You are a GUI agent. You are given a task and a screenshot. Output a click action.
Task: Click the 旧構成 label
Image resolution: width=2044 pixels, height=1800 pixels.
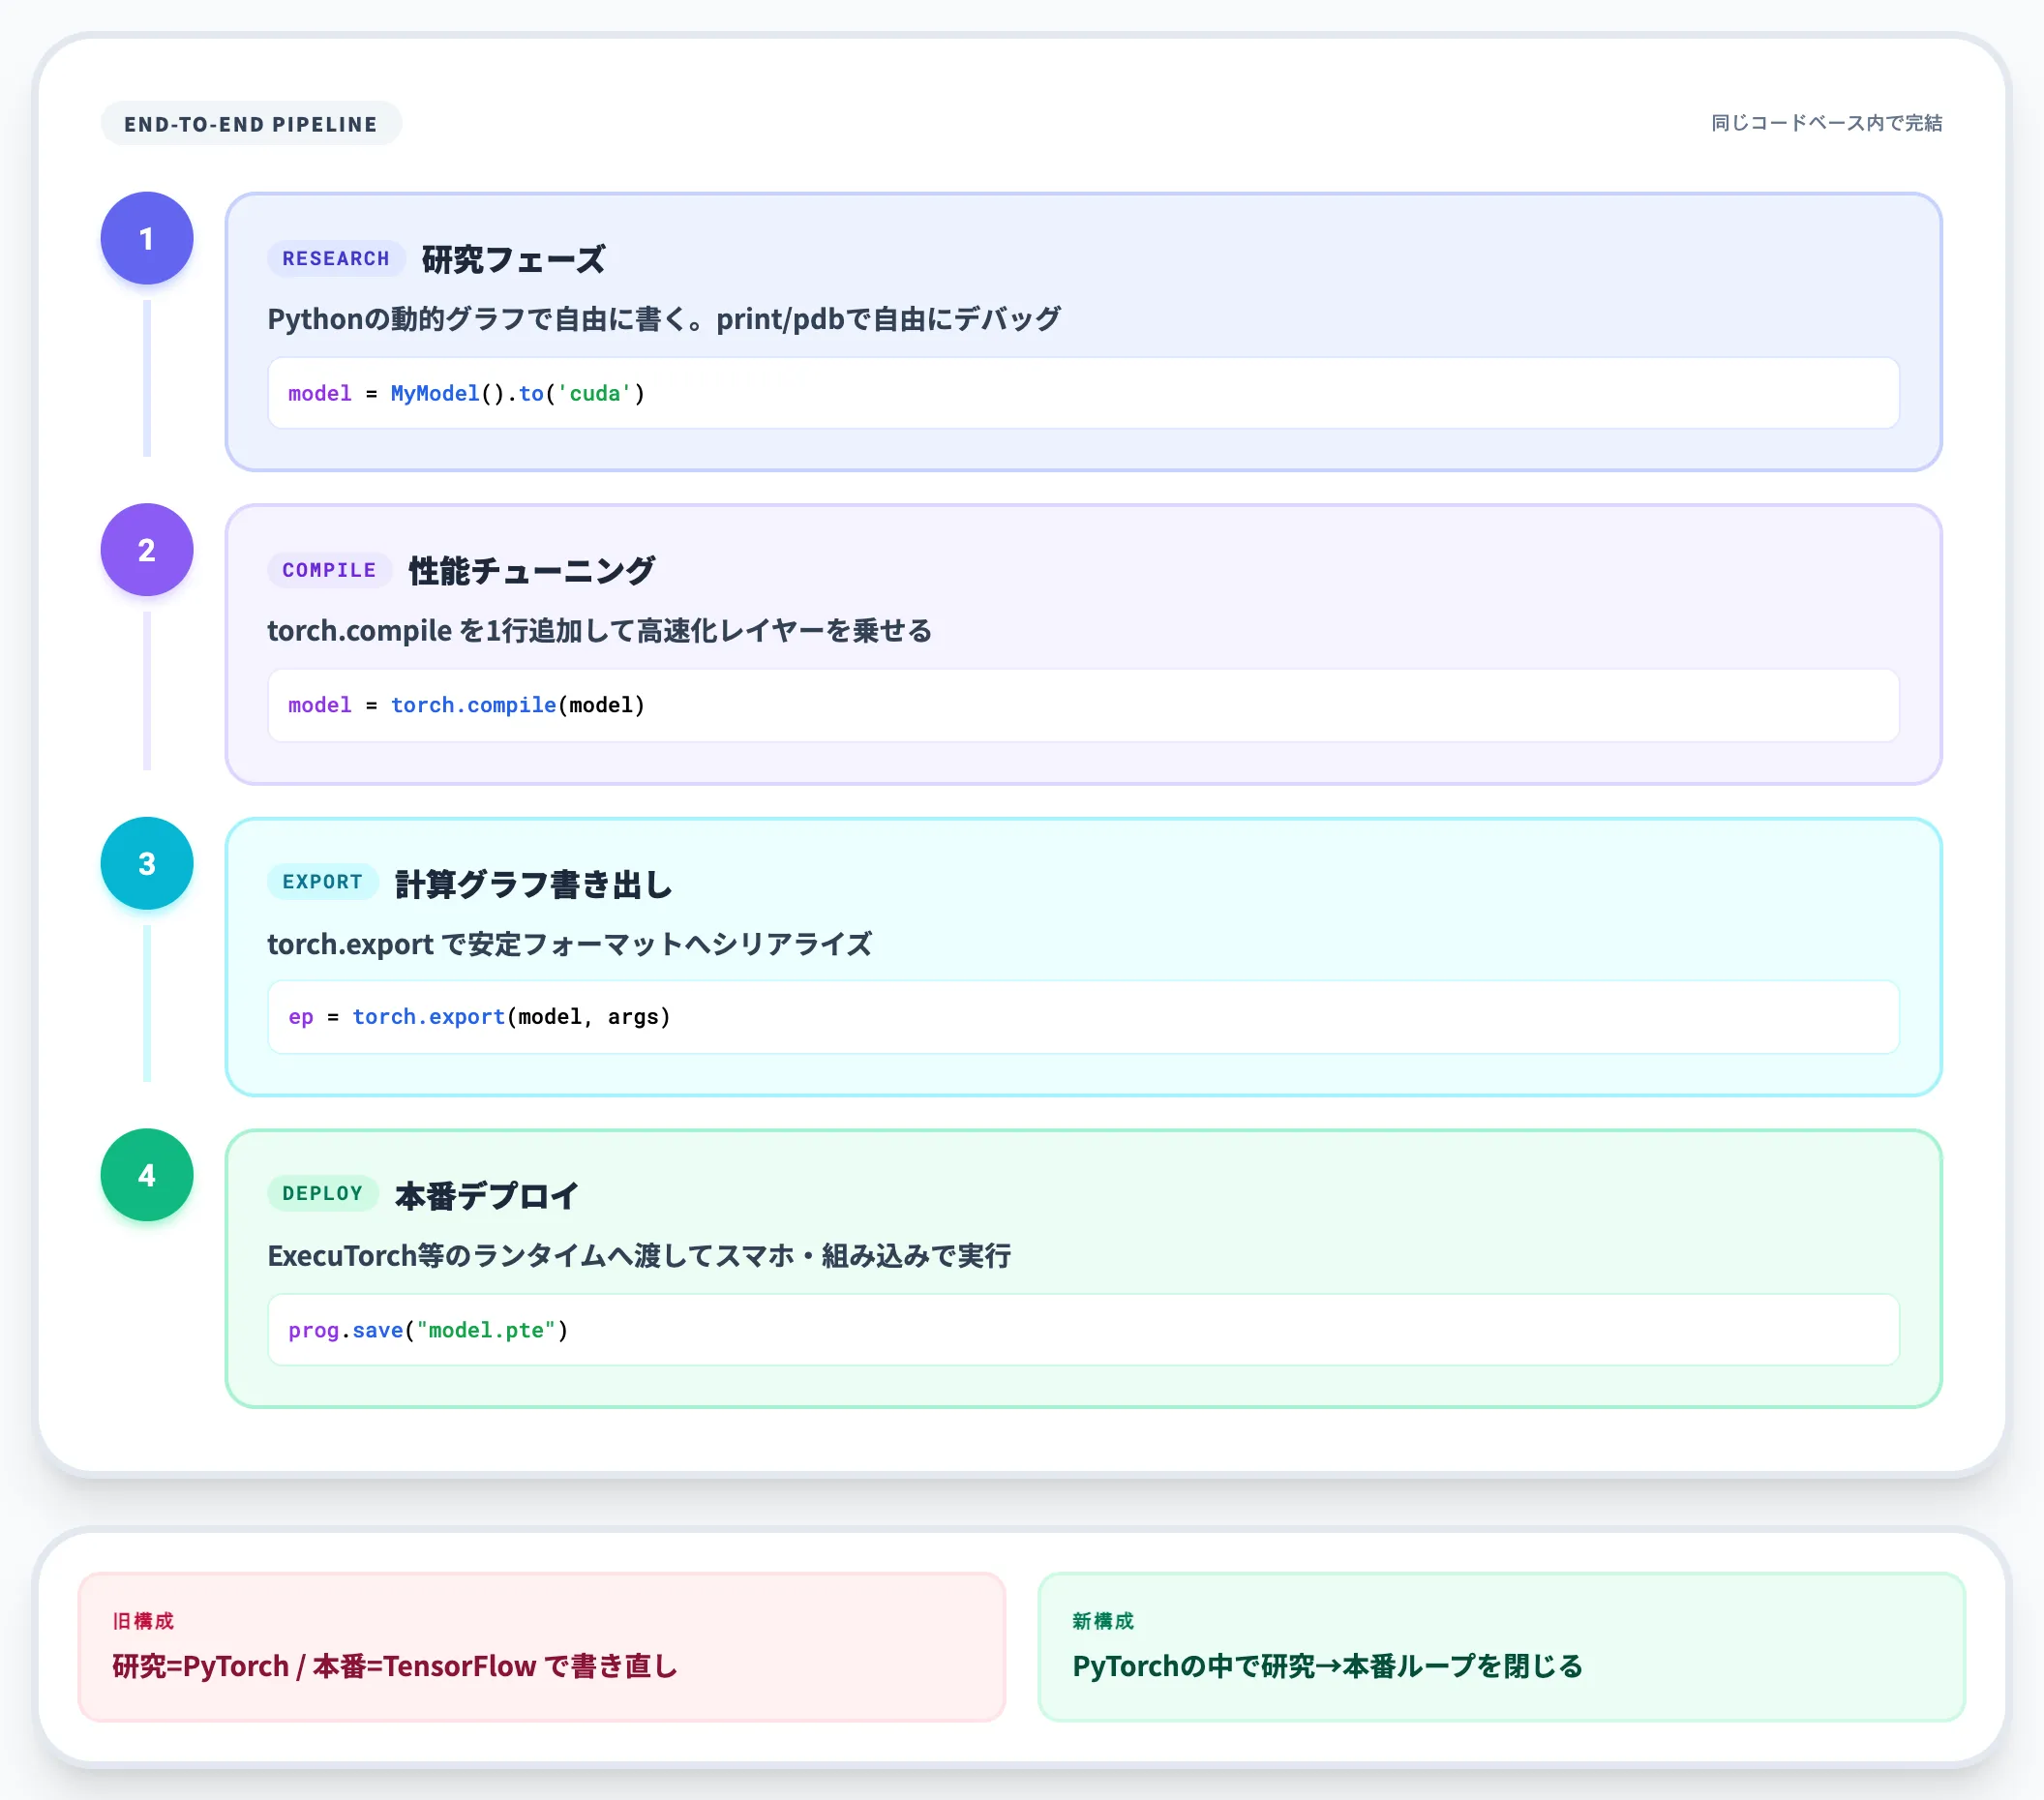143,1621
